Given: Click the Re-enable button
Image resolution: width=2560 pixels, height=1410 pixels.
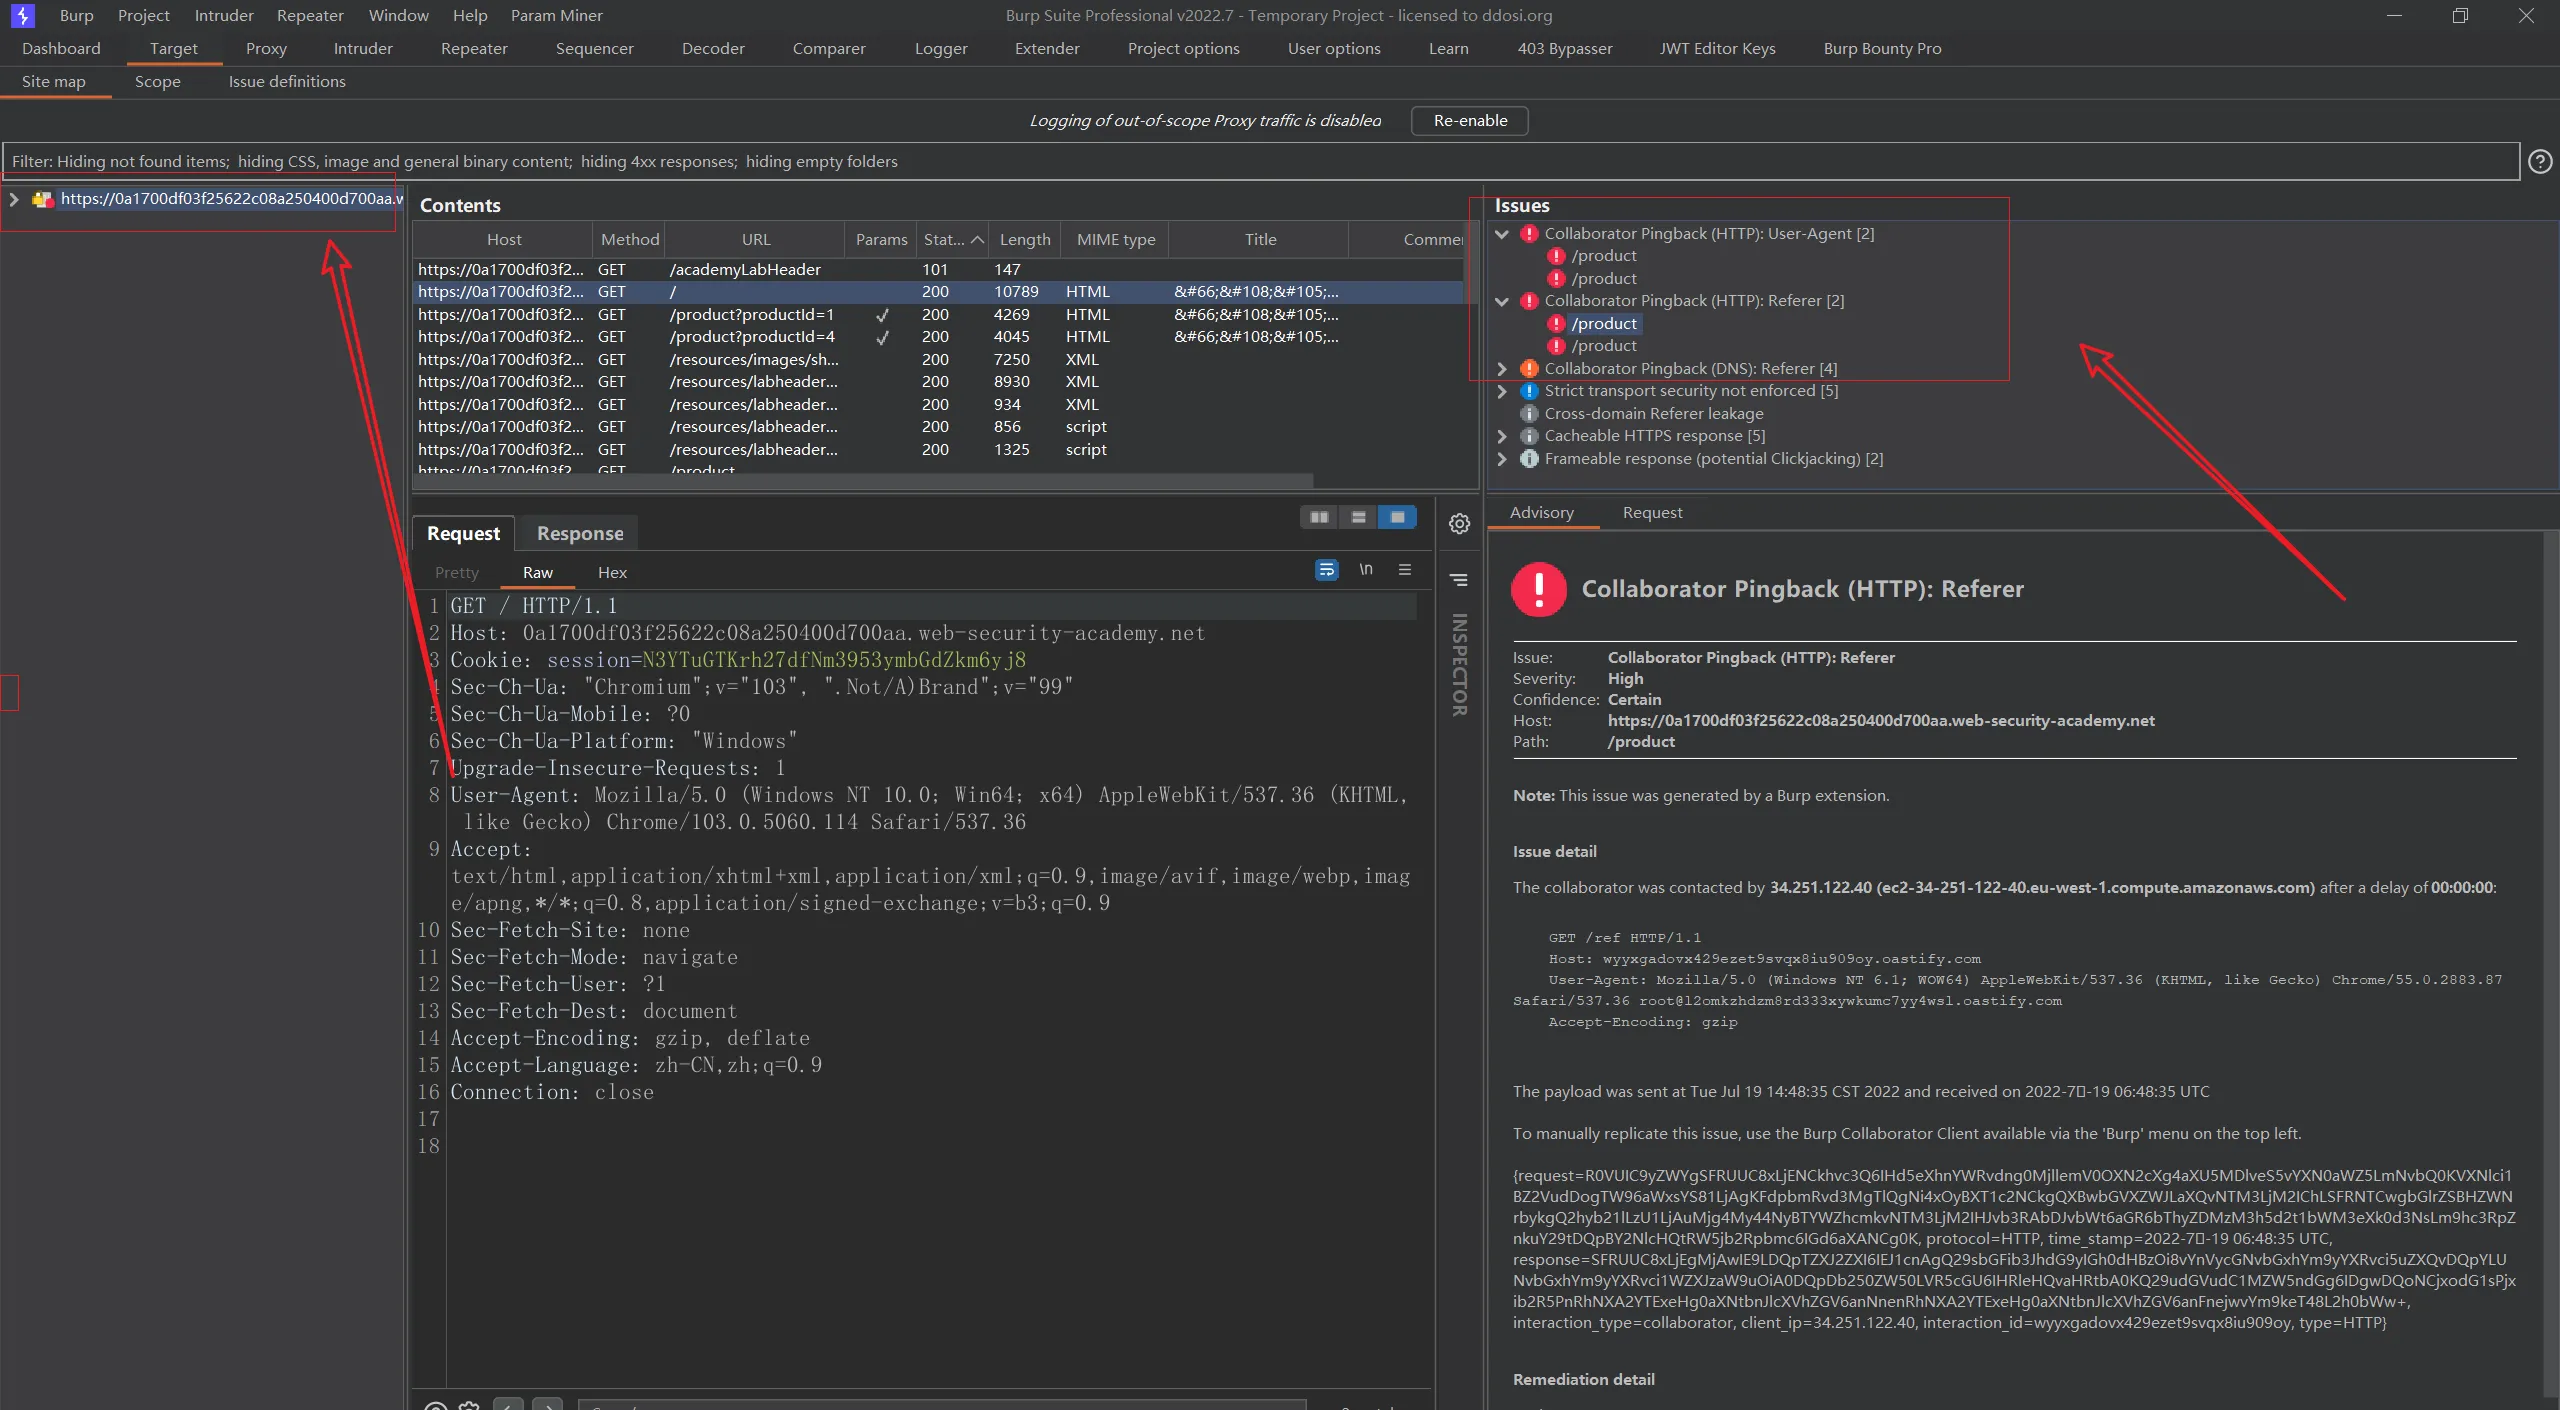Looking at the screenshot, I should [1470, 120].
